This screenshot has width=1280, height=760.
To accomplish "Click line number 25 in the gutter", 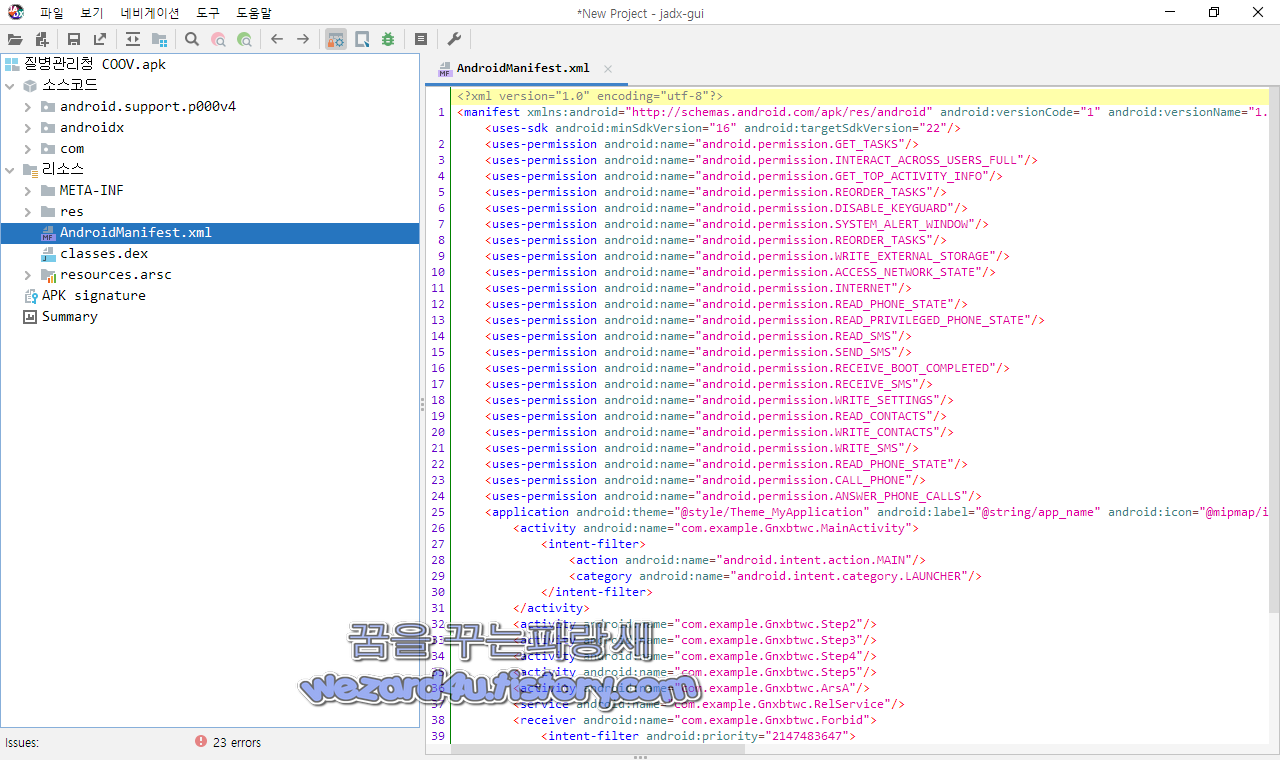I will click(438, 512).
